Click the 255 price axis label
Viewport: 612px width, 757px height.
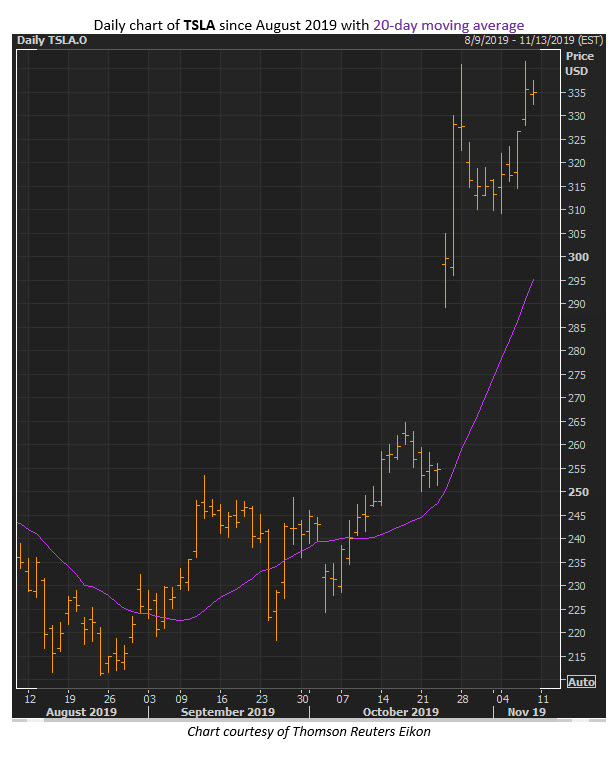click(x=576, y=469)
